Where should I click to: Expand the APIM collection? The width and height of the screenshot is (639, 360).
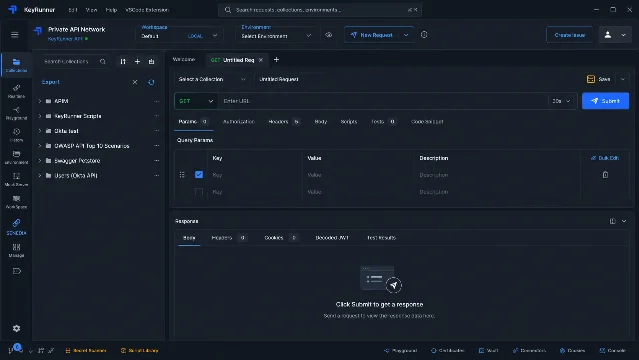tap(40, 101)
